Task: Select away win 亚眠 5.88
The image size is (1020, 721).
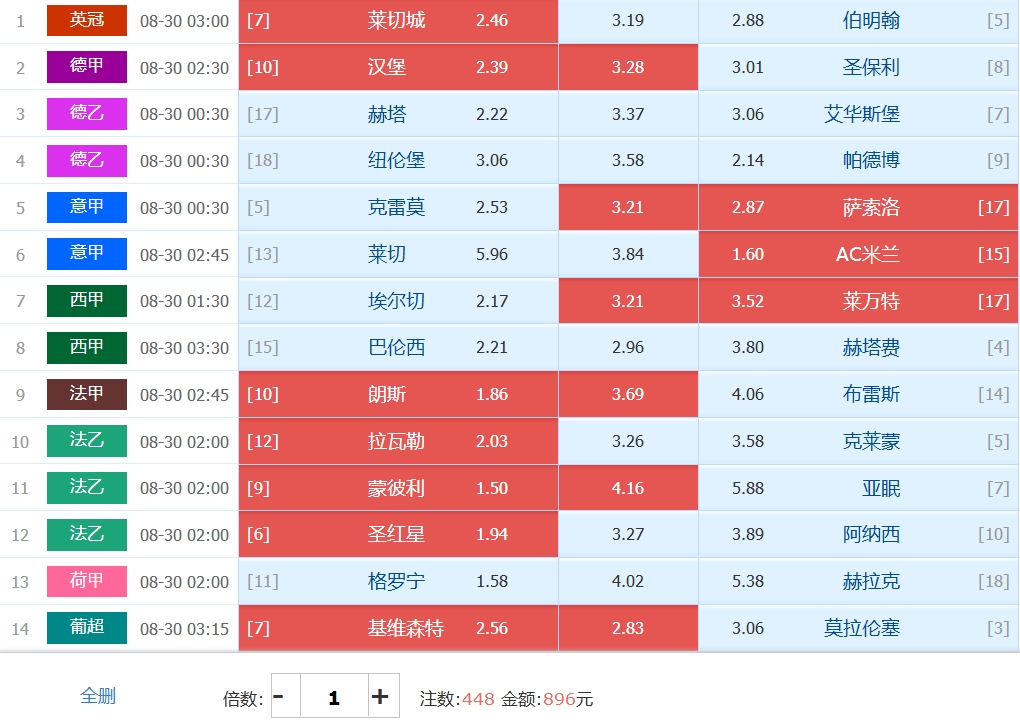Action: pos(859,488)
